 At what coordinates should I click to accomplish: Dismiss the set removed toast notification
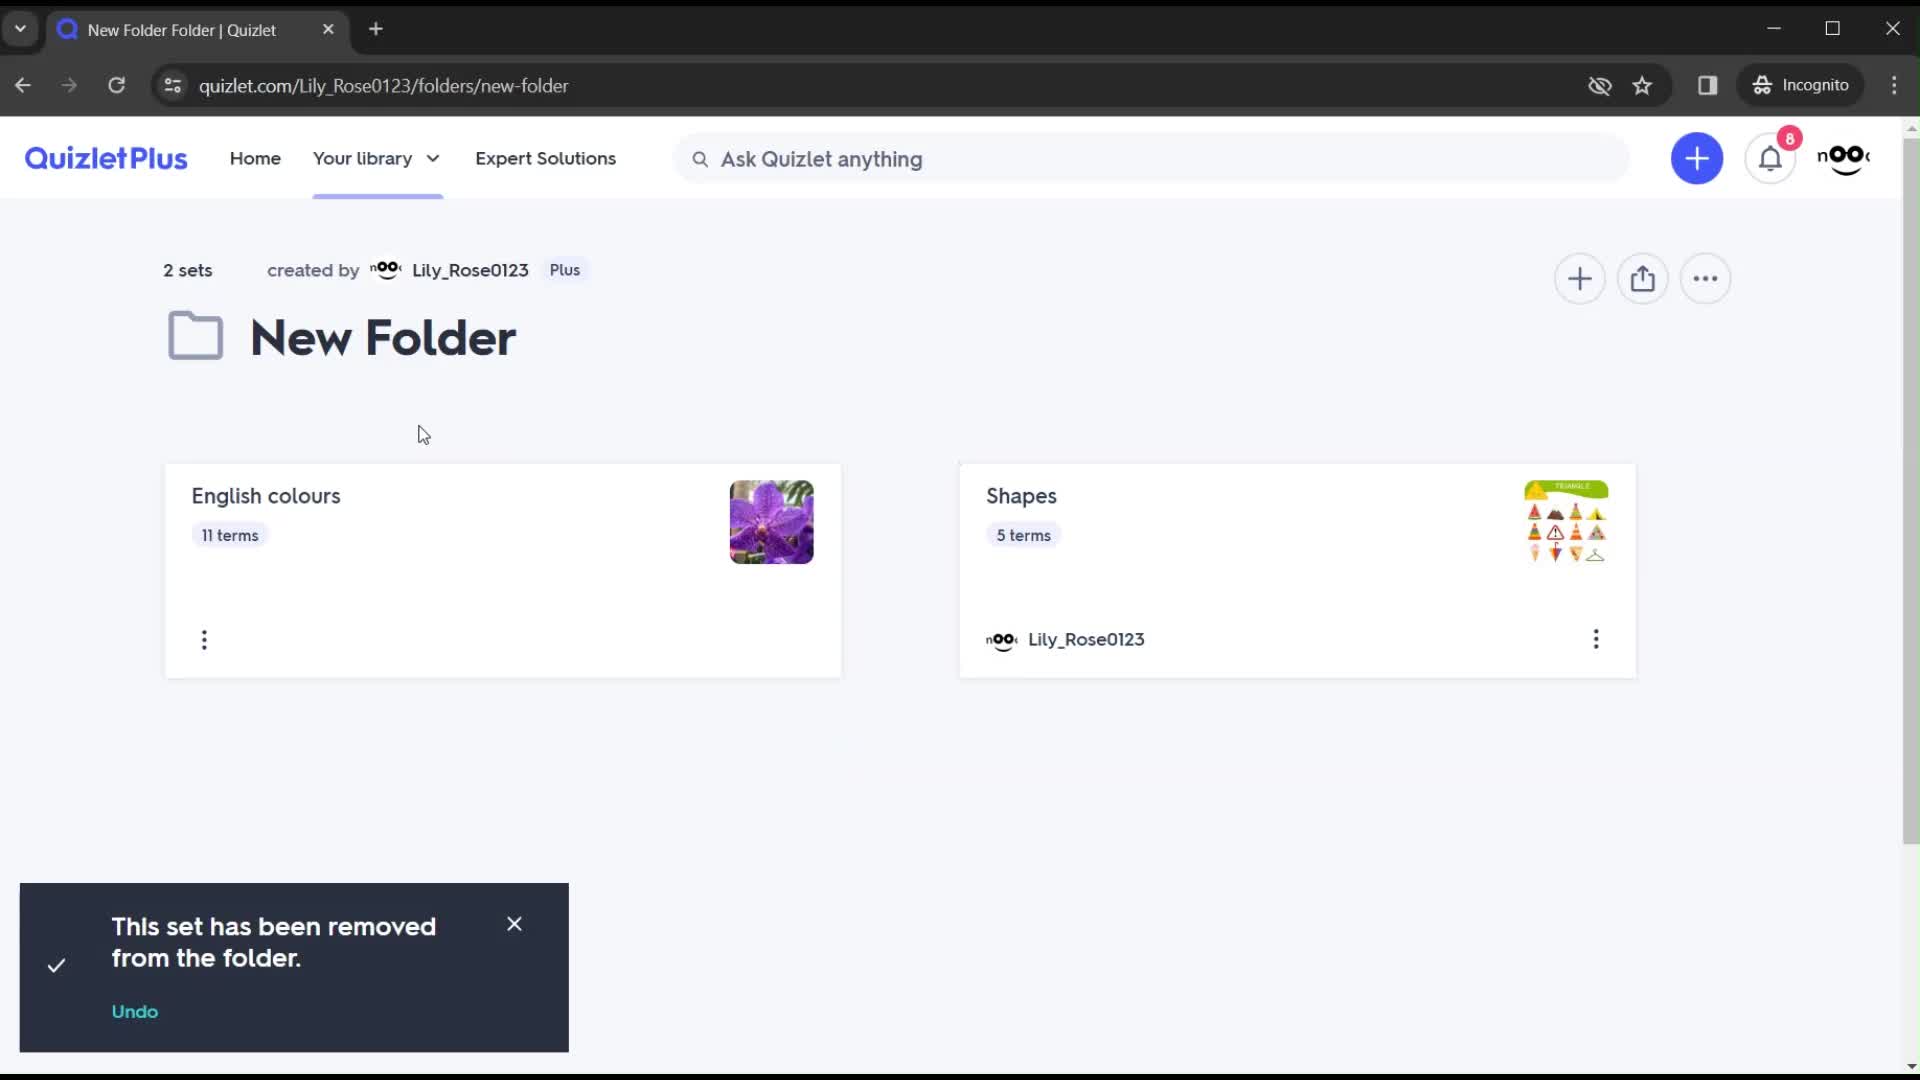point(514,923)
